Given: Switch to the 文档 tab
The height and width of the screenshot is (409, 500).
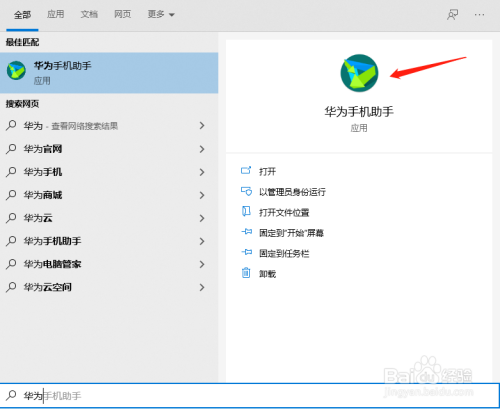Looking at the screenshot, I should coord(89,14).
